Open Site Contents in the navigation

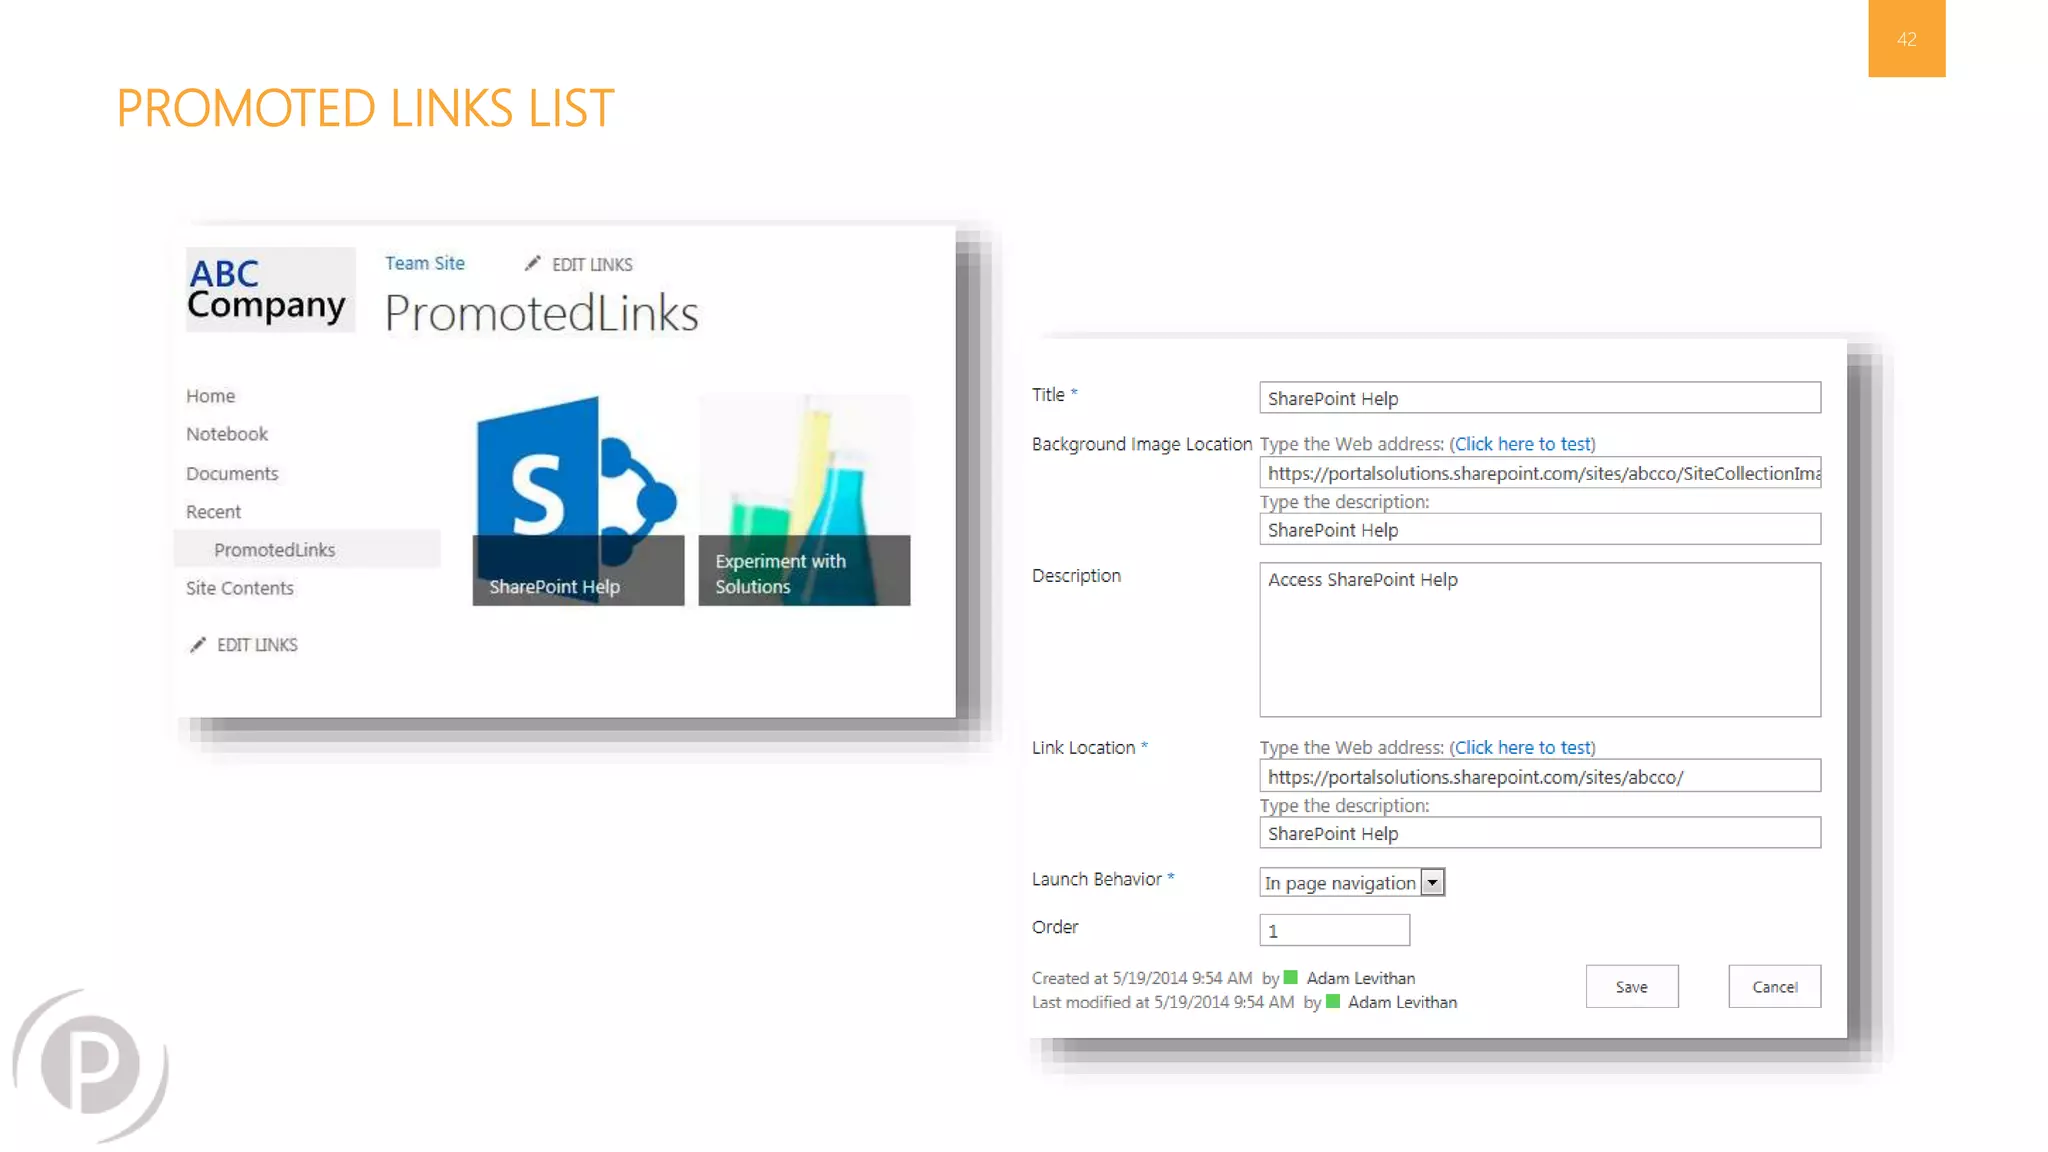point(240,588)
